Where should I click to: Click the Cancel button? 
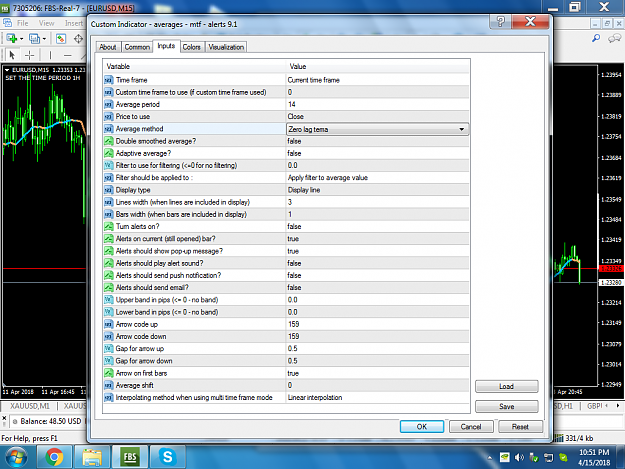point(471,426)
